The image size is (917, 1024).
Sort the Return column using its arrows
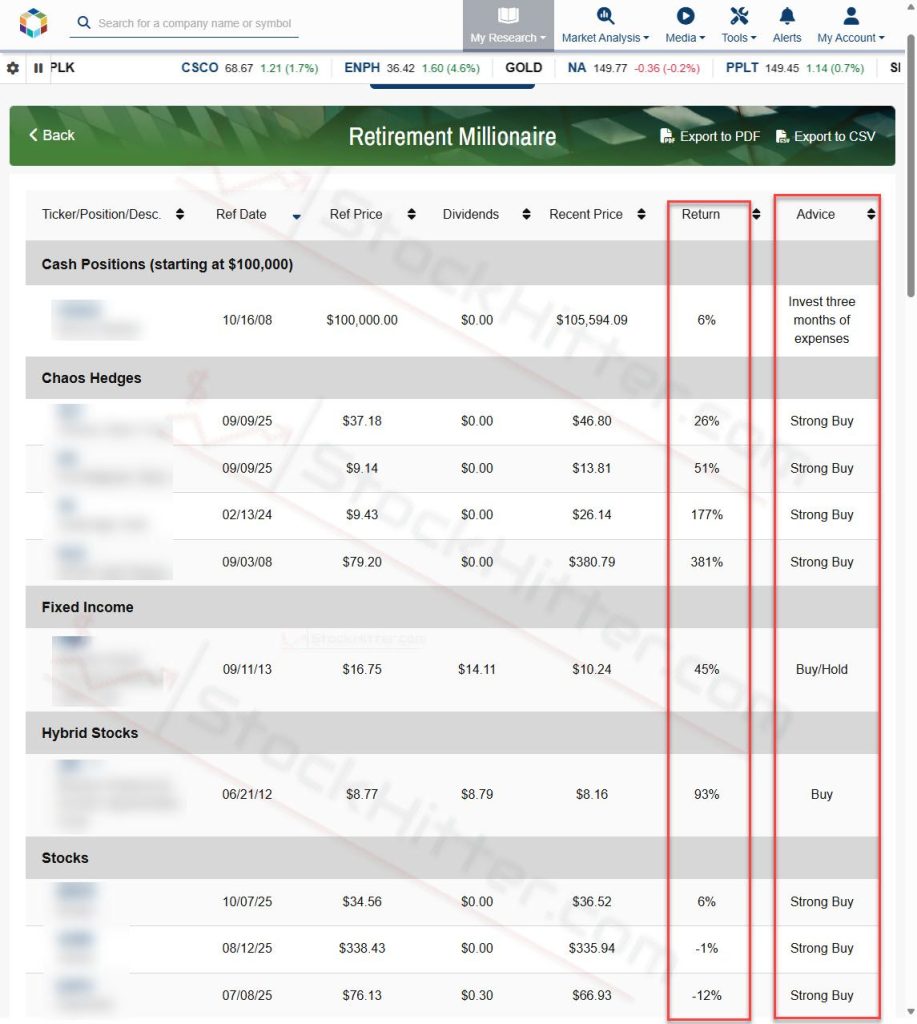click(x=756, y=214)
